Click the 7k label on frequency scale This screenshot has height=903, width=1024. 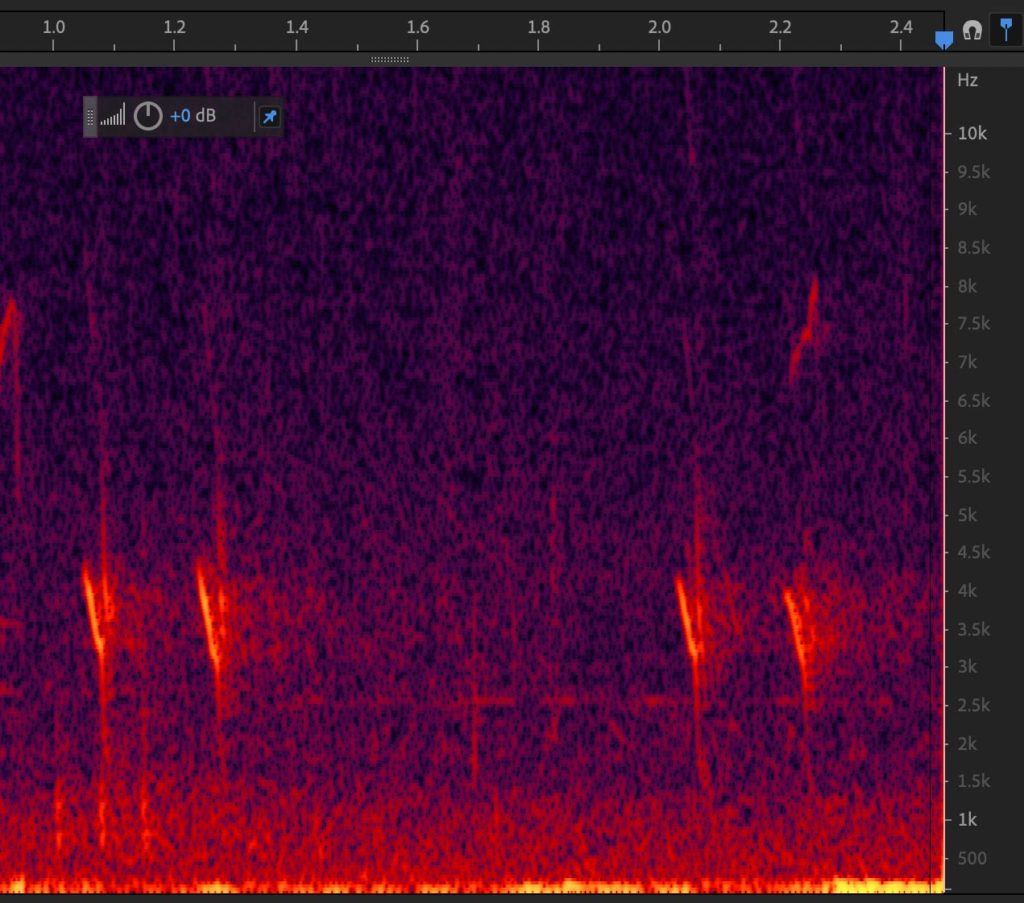pyautogui.click(x=967, y=362)
